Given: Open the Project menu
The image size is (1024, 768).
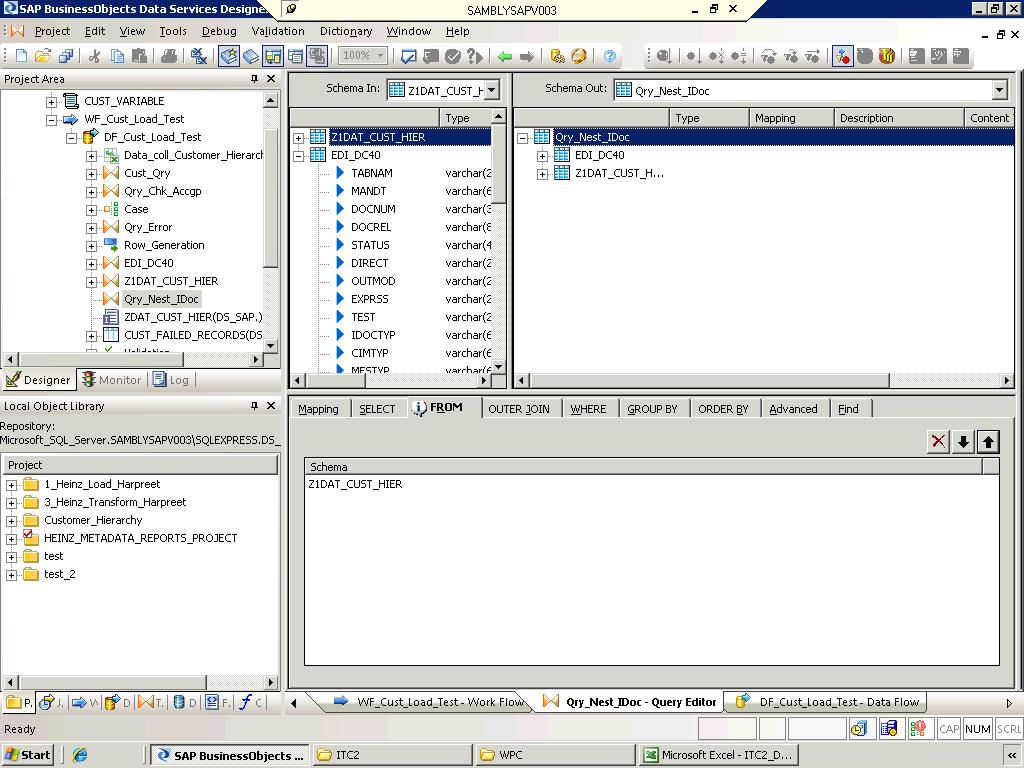Looking at the screenshot, I should point(52,31).
